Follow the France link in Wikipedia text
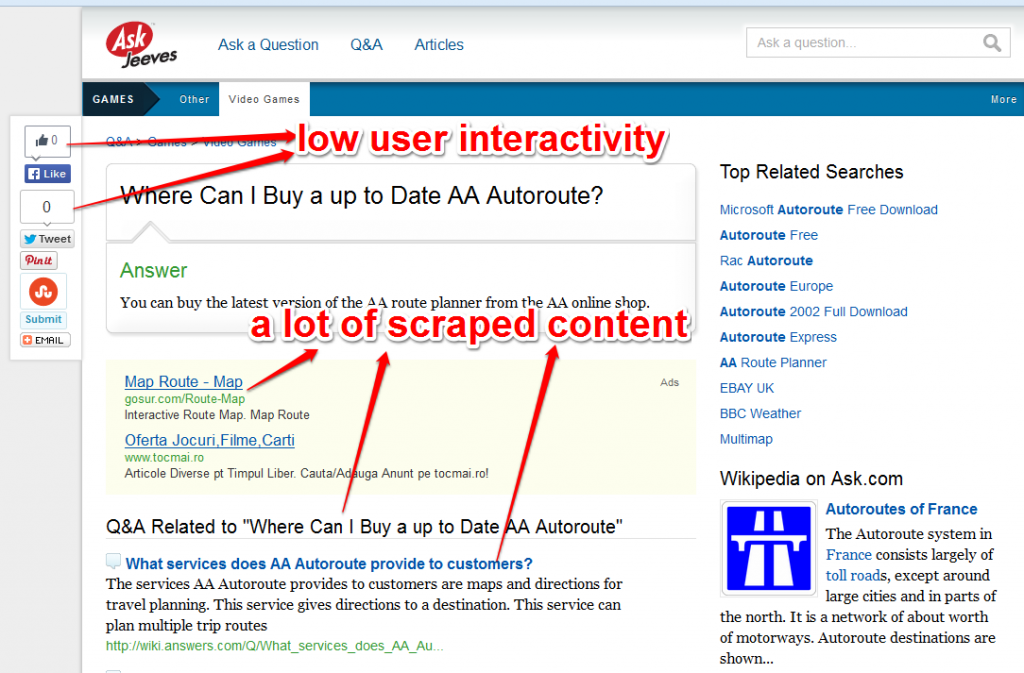The image size is (1024, 673). tap(848, 555)
